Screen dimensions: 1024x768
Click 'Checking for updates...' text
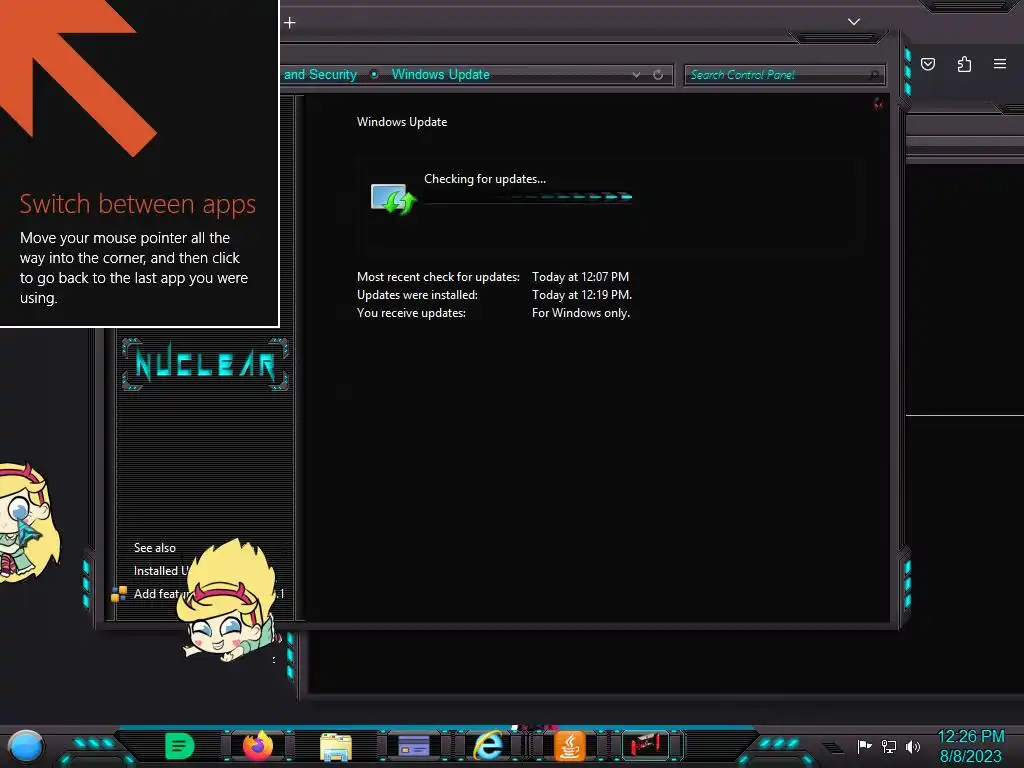pyautogui.click(x=485, y=179)
